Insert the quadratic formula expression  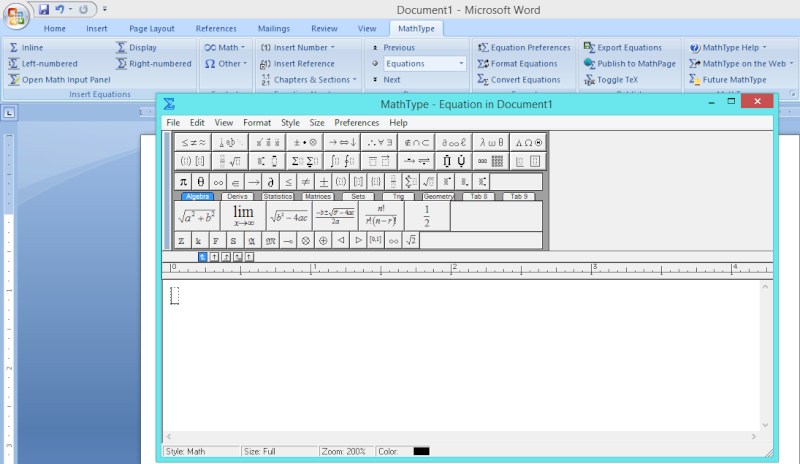[x=335, y=216]
